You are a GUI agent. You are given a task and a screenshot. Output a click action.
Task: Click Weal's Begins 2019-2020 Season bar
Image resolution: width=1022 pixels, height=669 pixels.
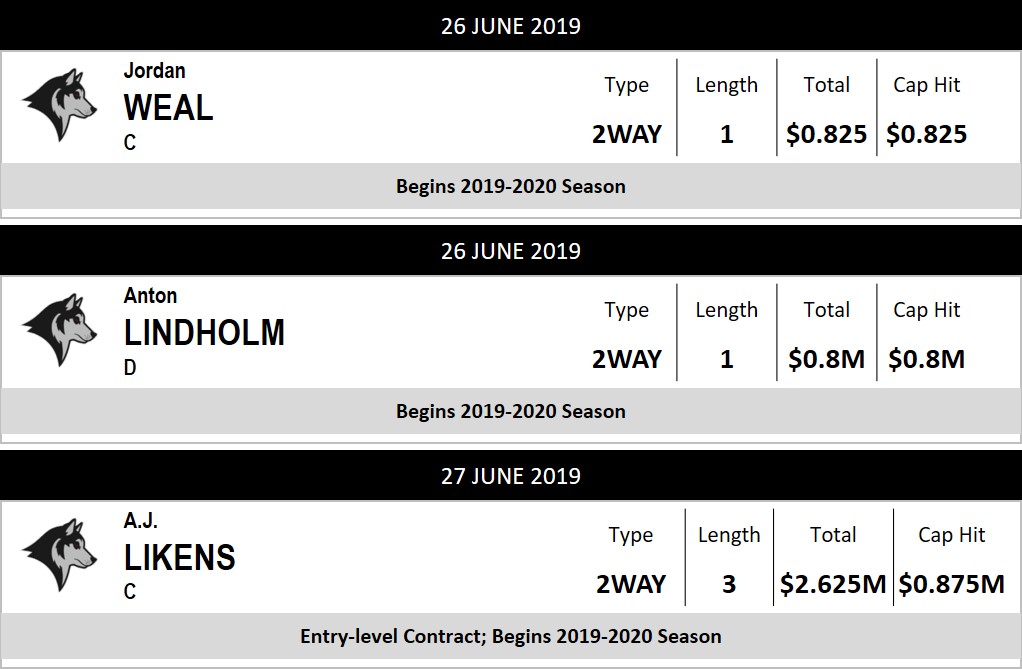point(511,186)
